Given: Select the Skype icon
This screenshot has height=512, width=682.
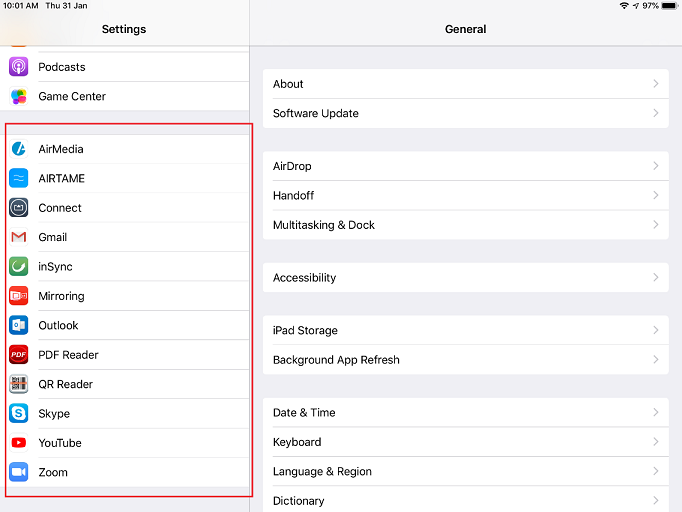Looking at the screenshot, I should point(18,413).
